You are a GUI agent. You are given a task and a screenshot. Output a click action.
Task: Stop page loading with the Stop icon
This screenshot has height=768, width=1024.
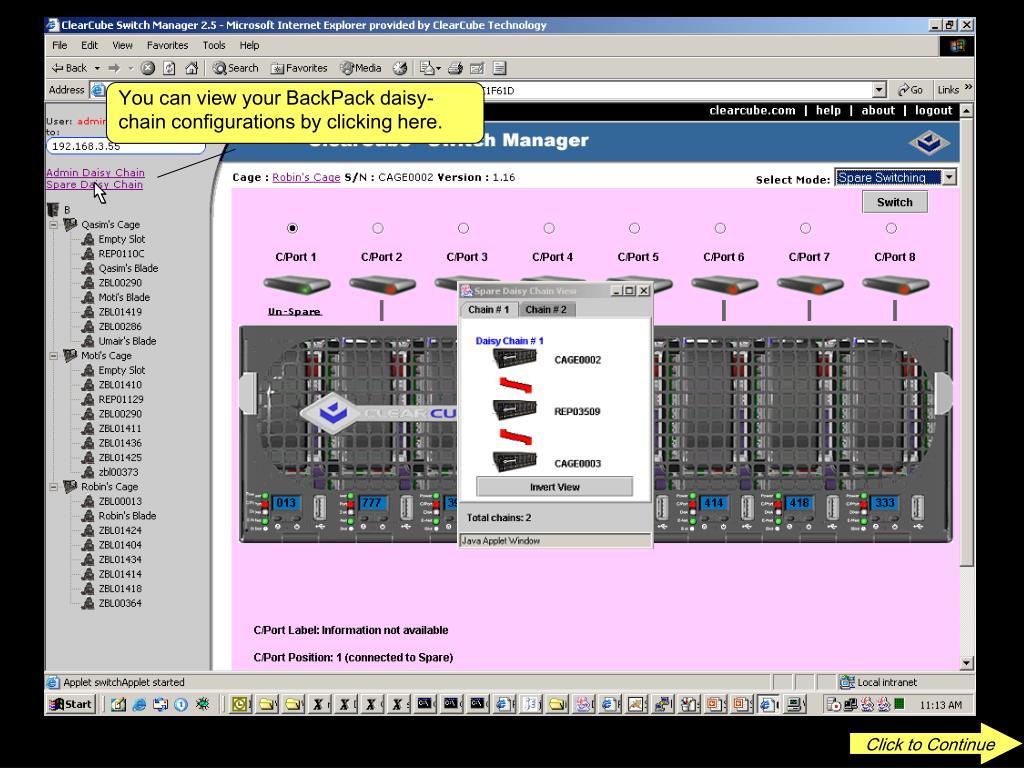pos(148,68)
